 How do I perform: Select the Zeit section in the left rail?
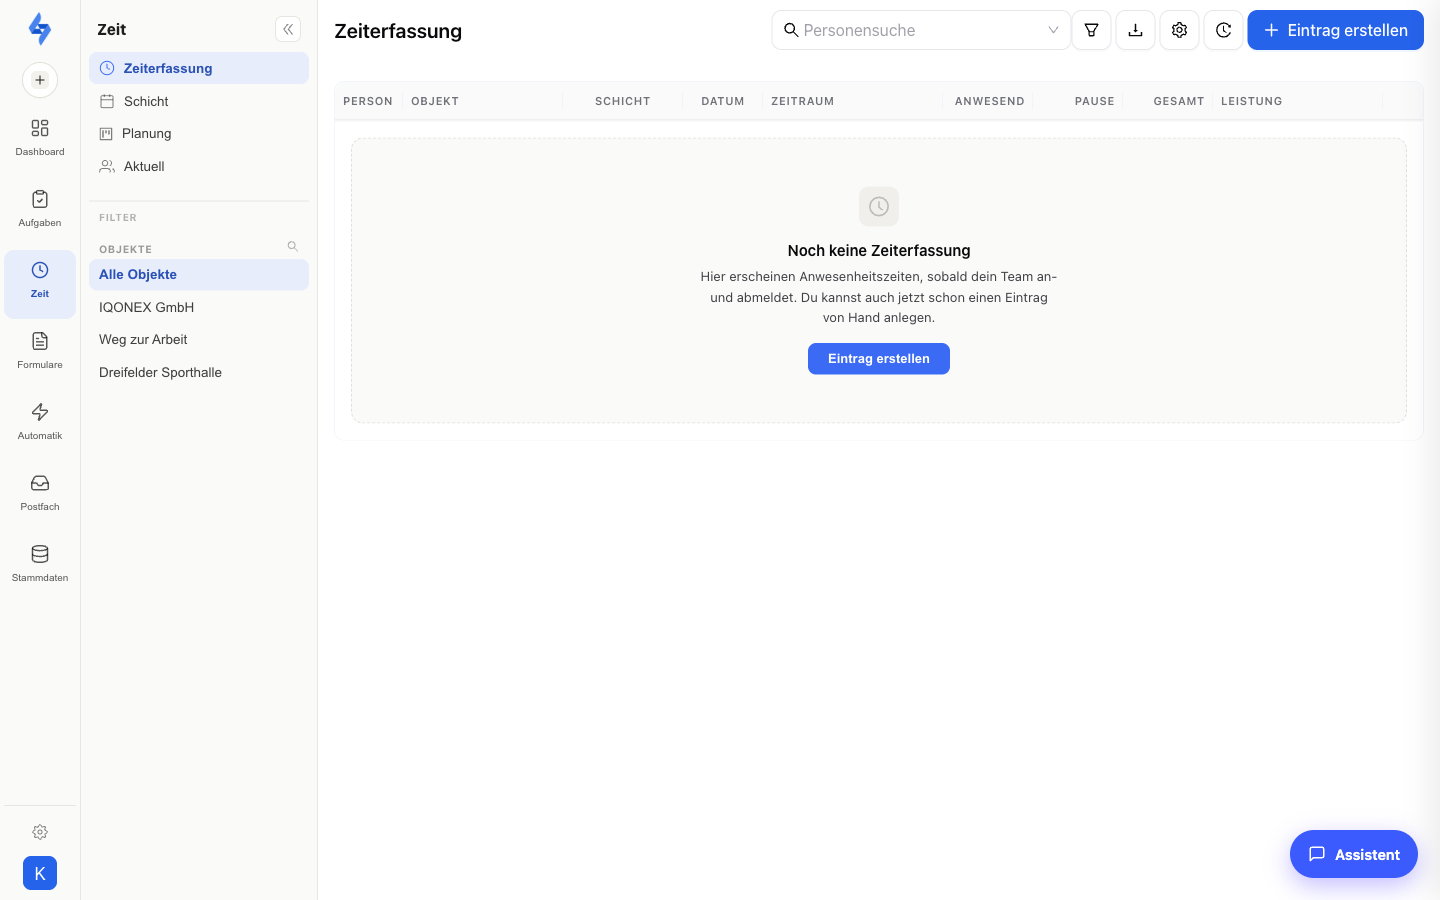tap(40, 284)
